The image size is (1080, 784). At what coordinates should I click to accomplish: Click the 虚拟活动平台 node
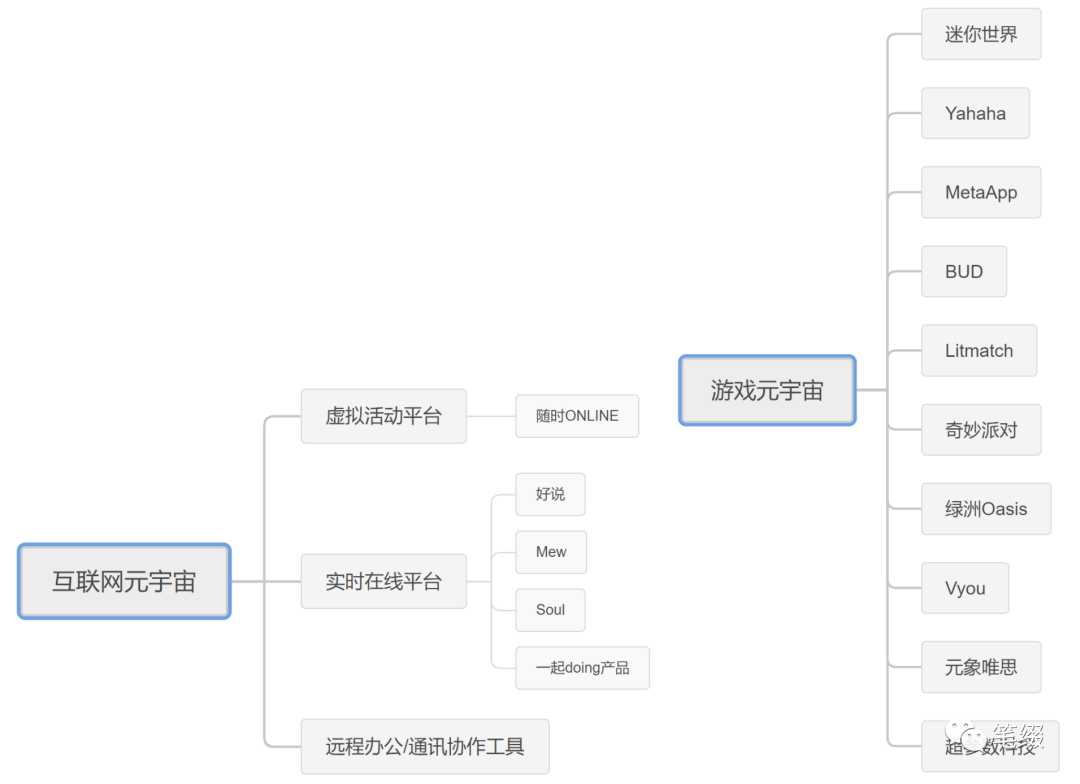click(x=384, y=416)
